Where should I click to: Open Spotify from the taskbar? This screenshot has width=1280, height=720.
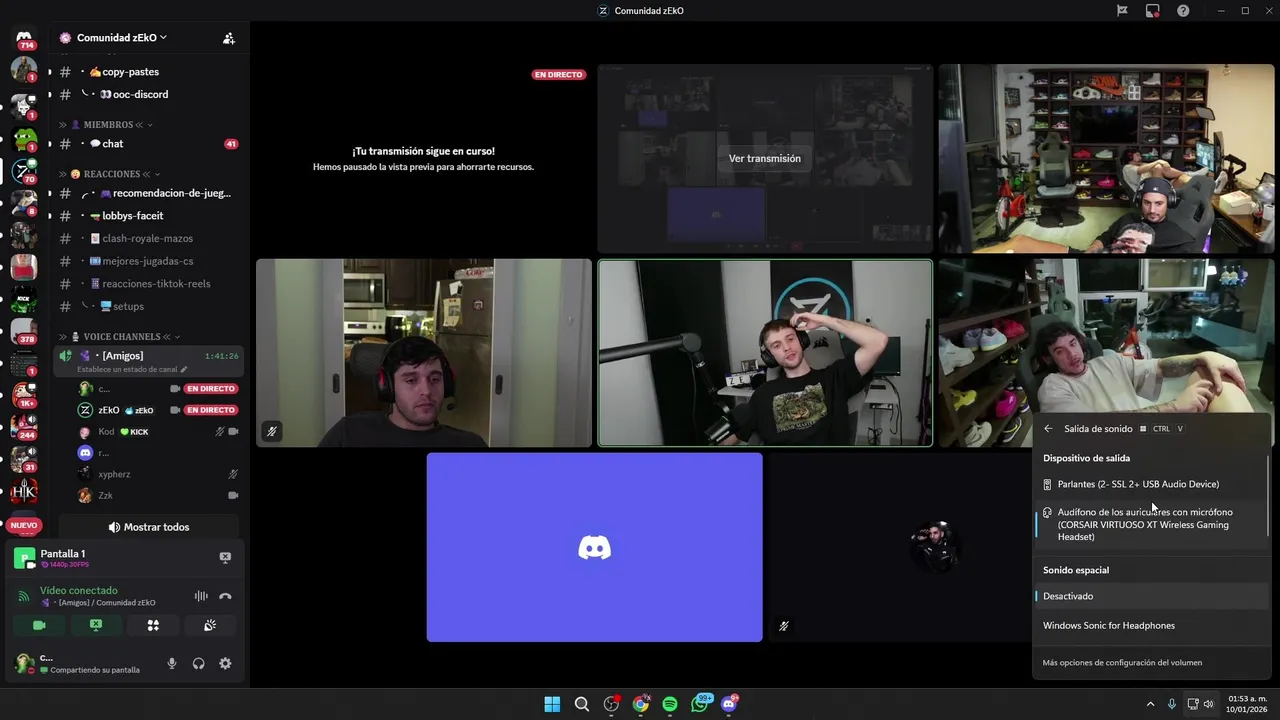670,704
